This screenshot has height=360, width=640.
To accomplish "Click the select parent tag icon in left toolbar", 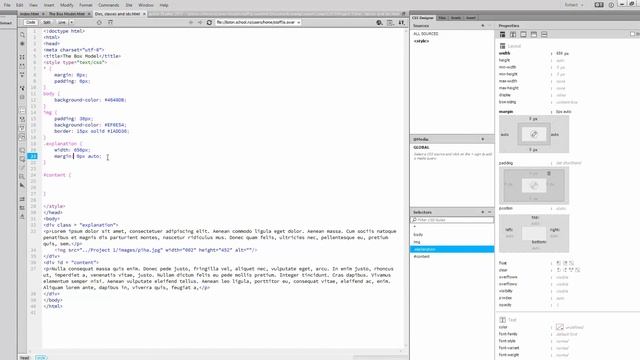I will coord(22,88).
